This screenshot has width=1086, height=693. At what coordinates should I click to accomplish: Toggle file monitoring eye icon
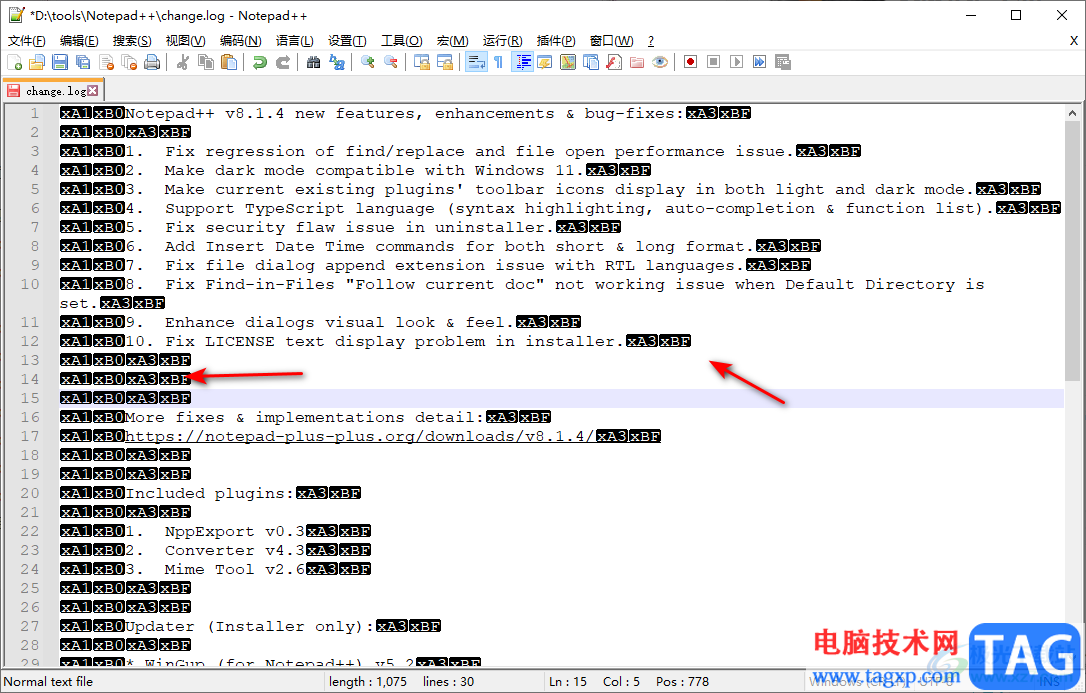[x=659, y=62]
